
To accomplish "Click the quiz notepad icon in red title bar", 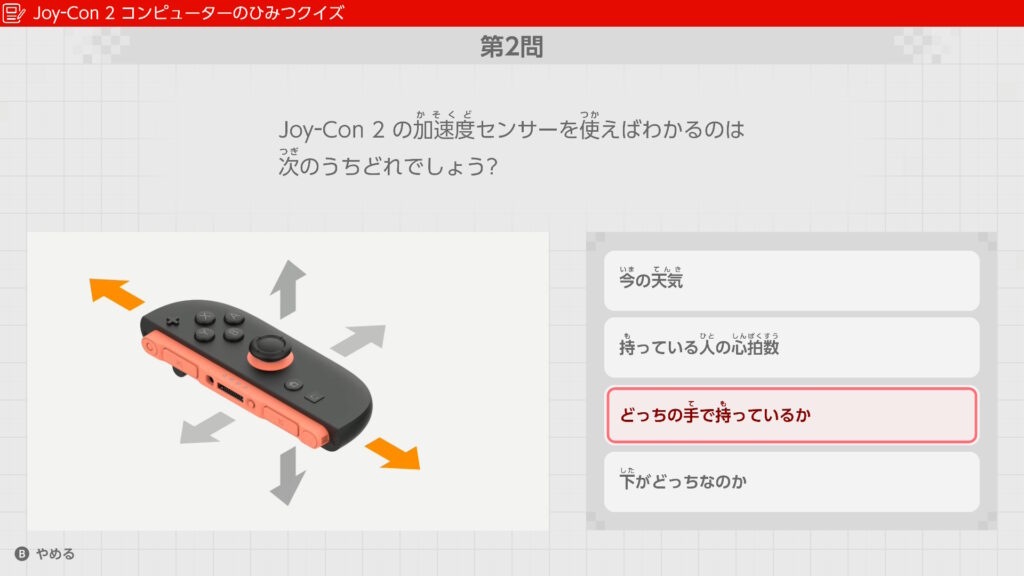I will (x=14, y=13).
